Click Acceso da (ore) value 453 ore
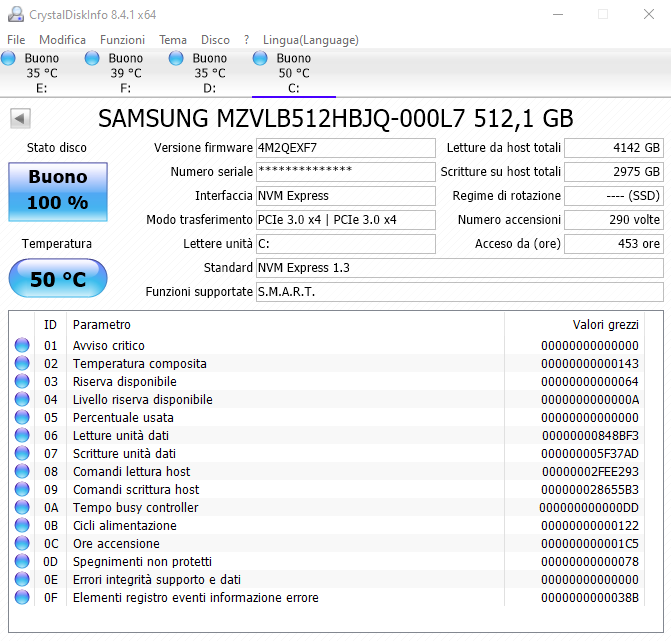 (614, 243)
